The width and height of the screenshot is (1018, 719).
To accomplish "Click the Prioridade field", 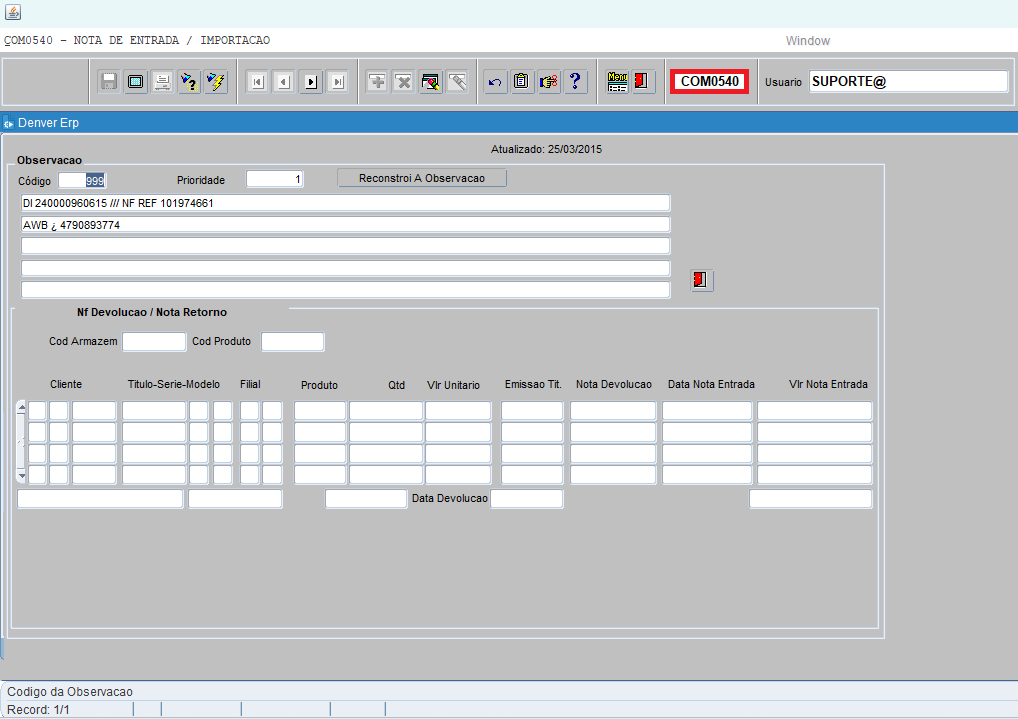I will pyautogui.click(x=275, y=179).
